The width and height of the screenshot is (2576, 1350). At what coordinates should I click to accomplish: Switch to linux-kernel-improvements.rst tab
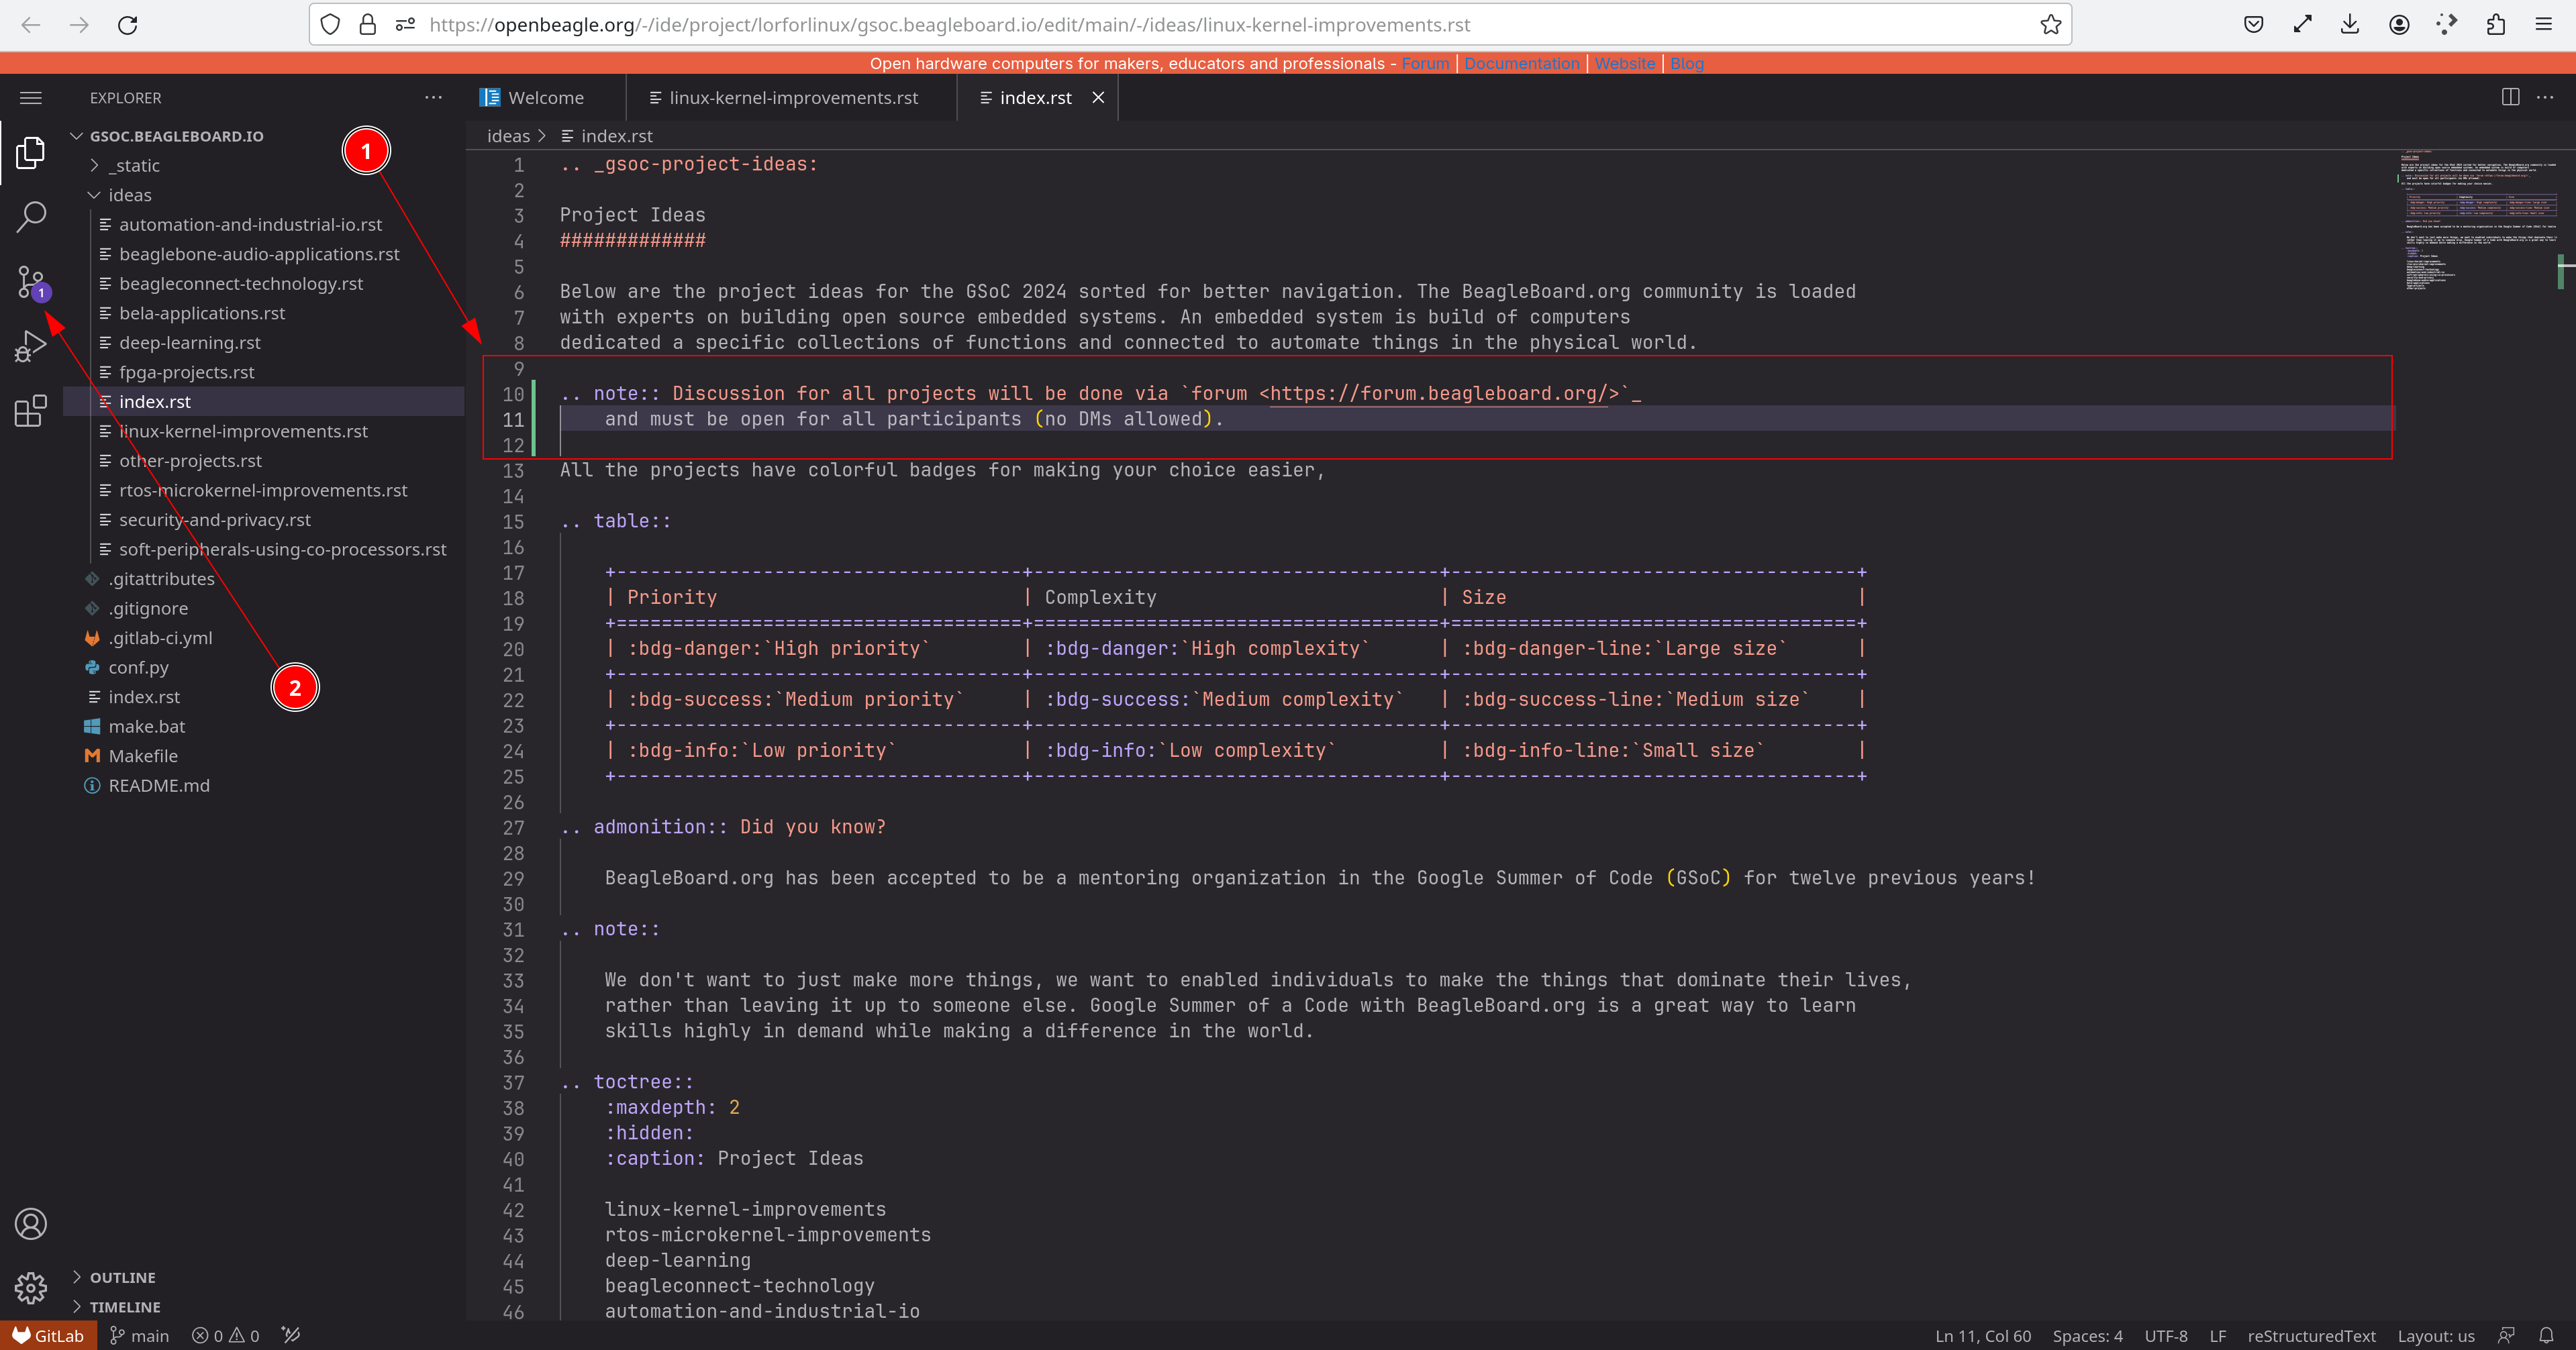click(793, 97)
